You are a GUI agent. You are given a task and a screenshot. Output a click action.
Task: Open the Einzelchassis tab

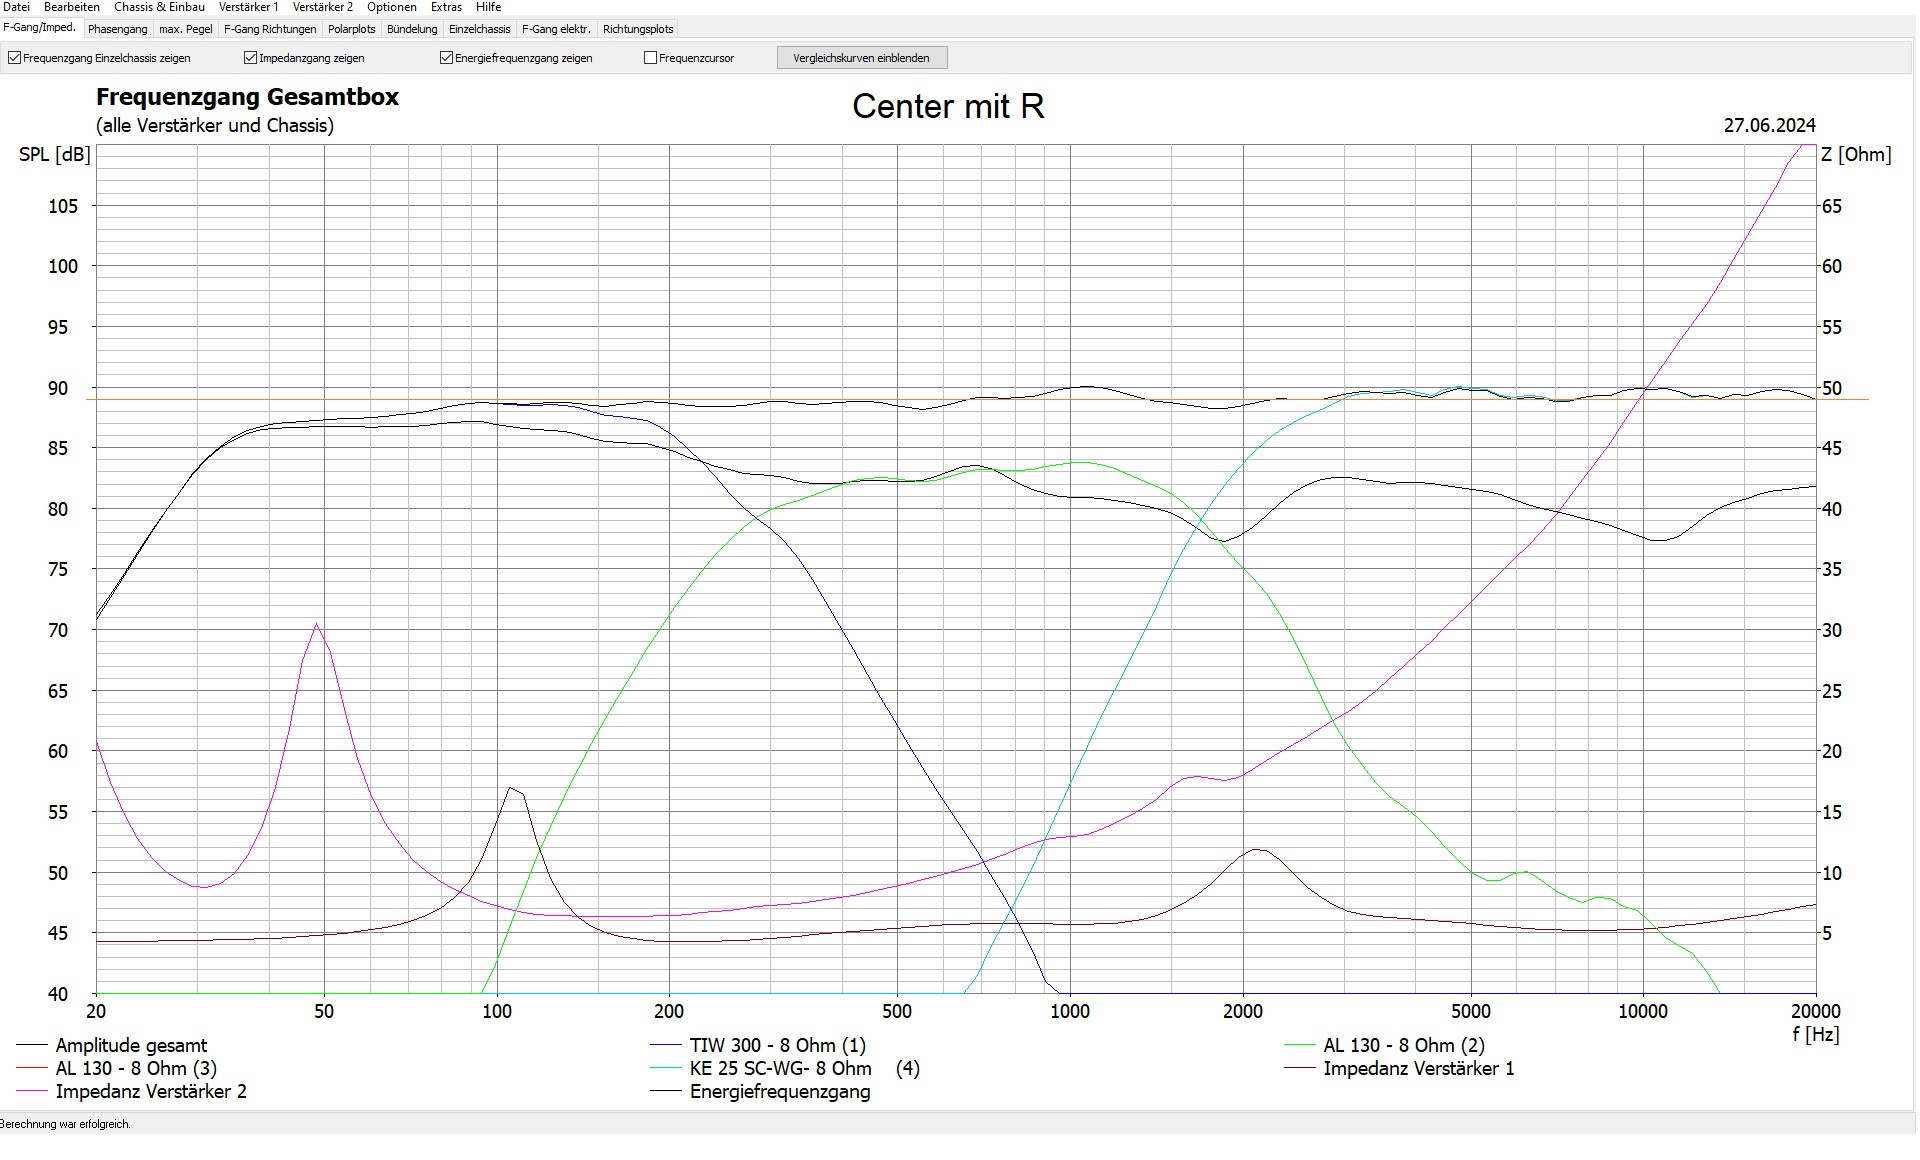click(x=479, y=29)
